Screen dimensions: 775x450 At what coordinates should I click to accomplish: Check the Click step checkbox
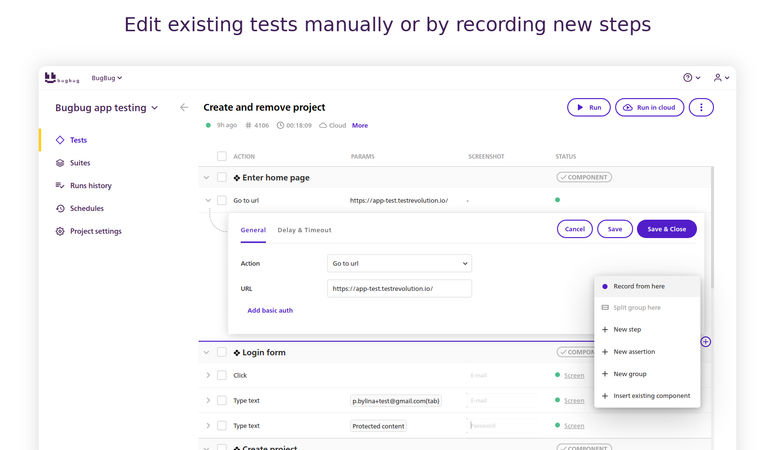coord(222,375)
